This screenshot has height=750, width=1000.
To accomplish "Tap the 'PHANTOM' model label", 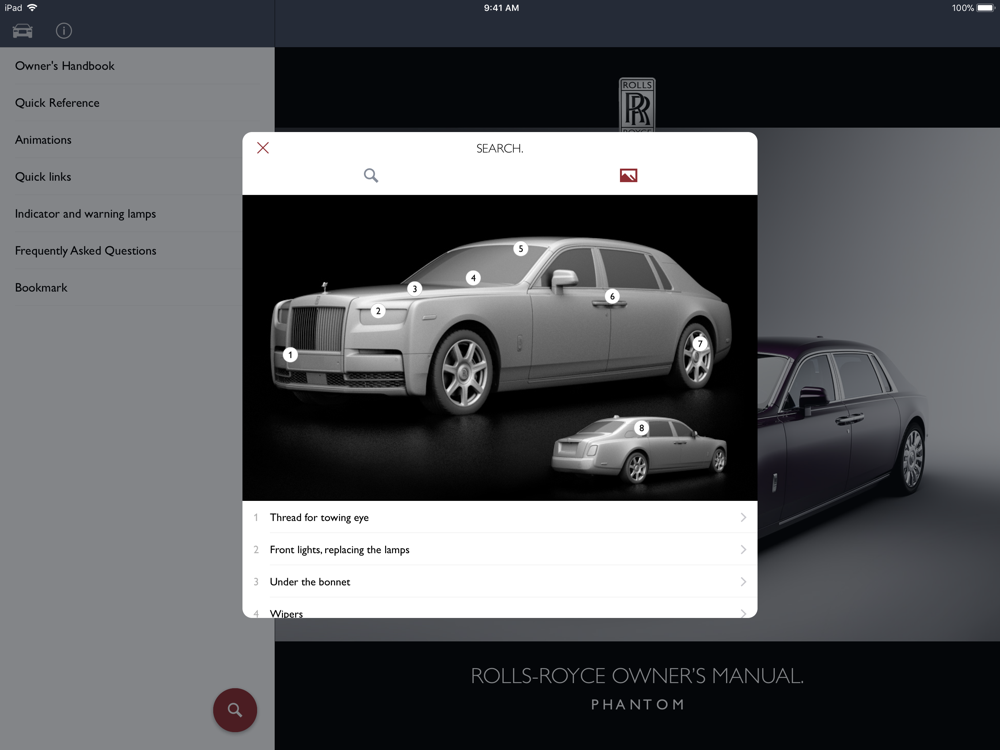I will [637, 705].
